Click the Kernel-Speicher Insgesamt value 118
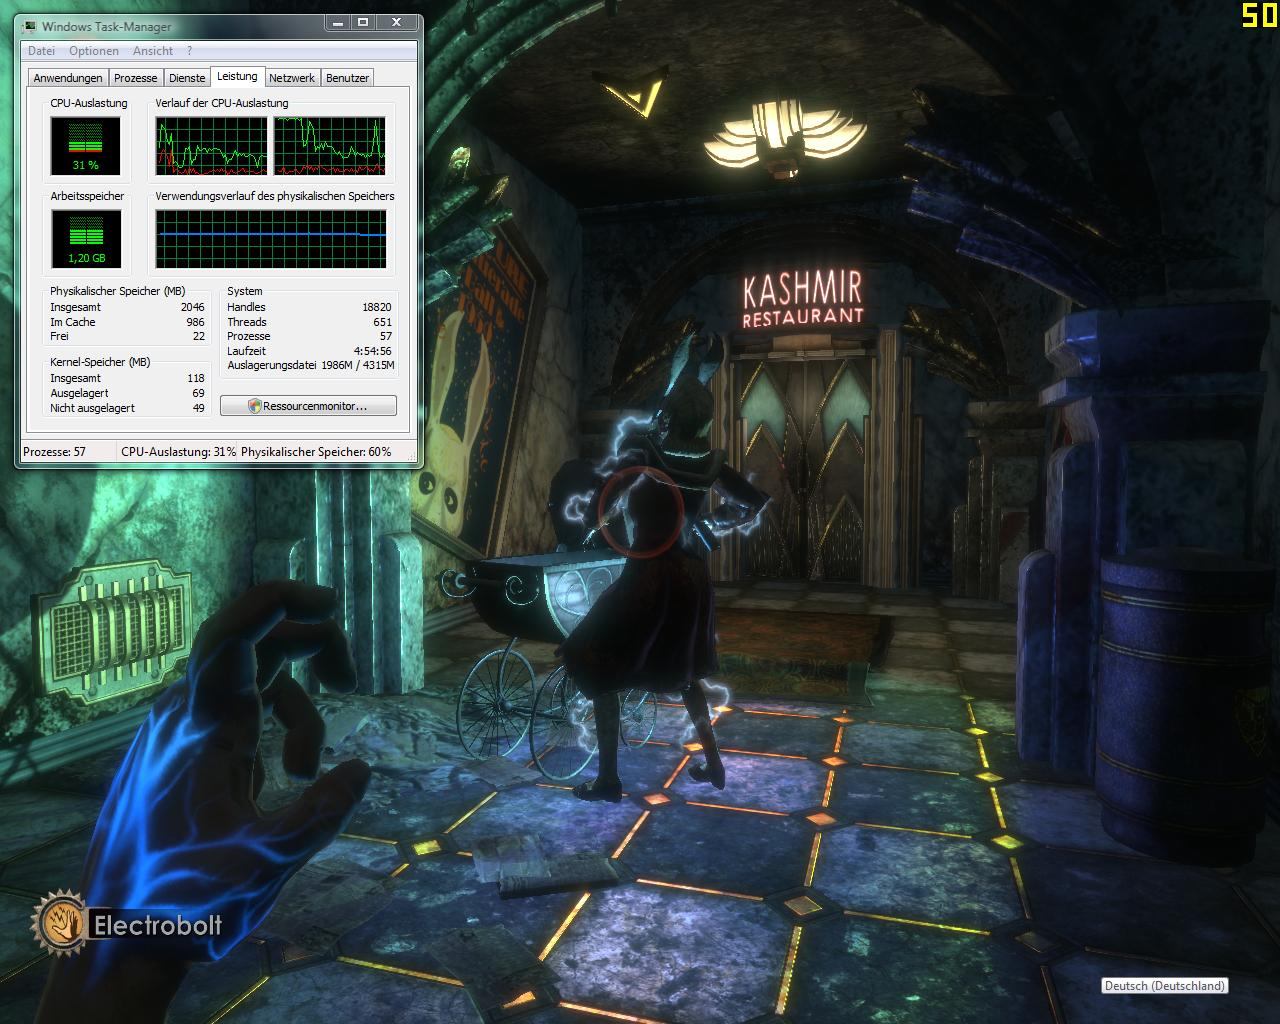1280x1024 pixels. [x=195, y=378]
